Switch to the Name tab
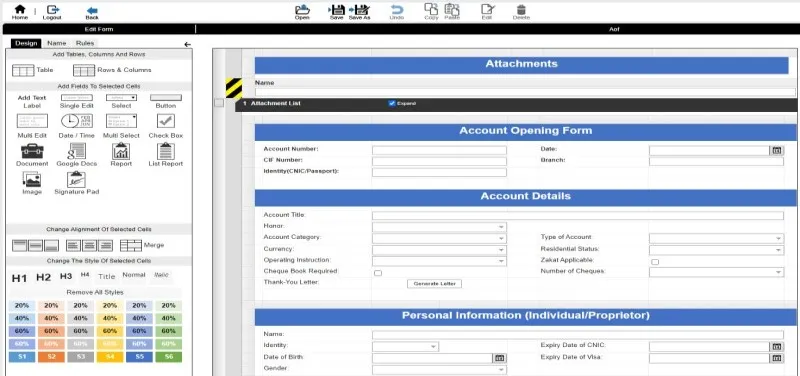Image resolution: width=800 pixels, height=376 pixels. point(57,43)
